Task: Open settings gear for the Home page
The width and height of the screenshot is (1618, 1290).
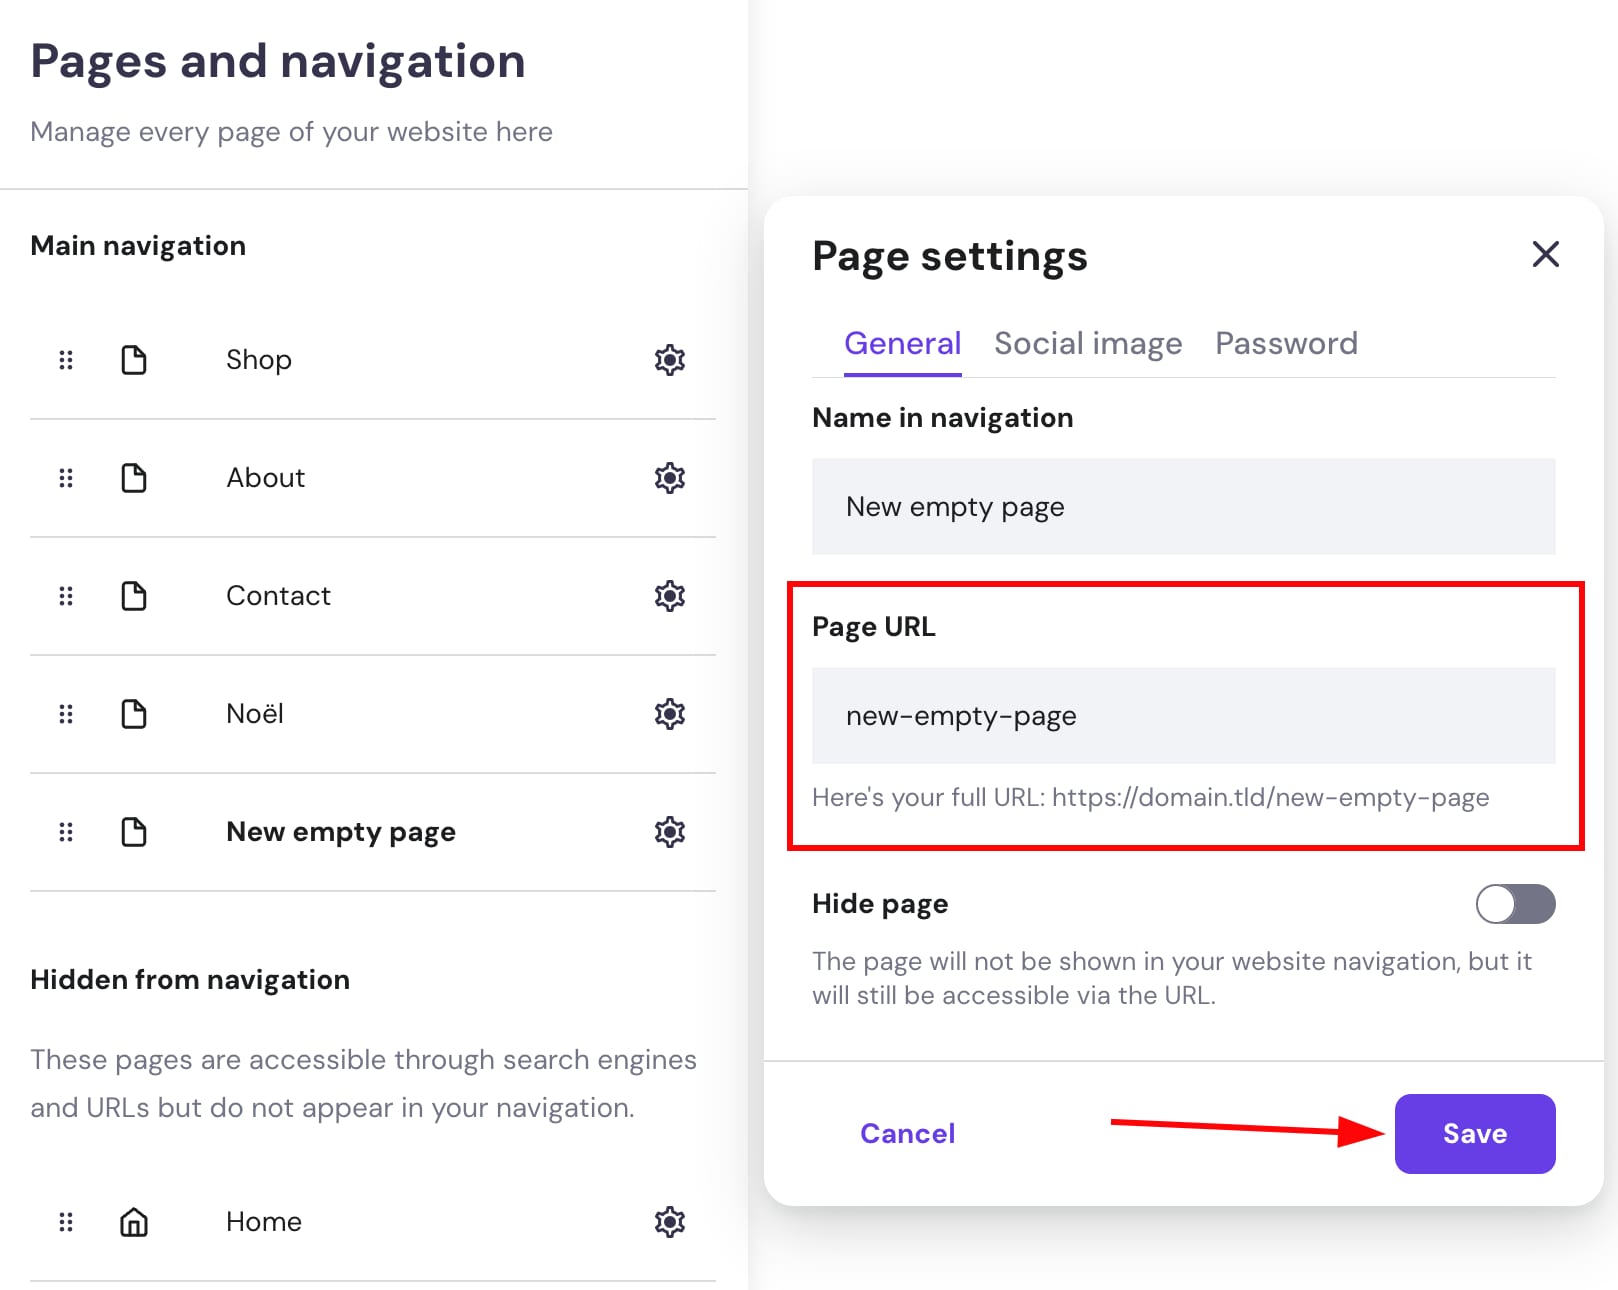Action: pos(669,1221)
